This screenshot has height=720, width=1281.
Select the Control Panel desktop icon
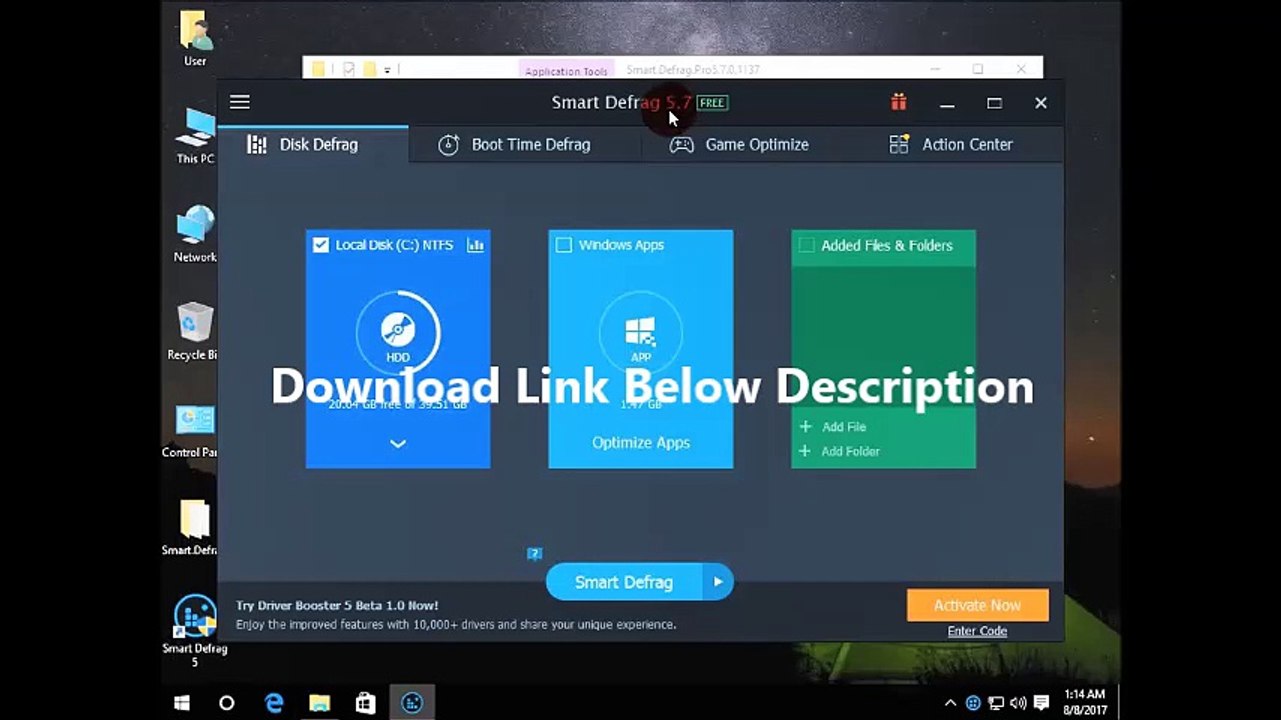pos(190,431)
